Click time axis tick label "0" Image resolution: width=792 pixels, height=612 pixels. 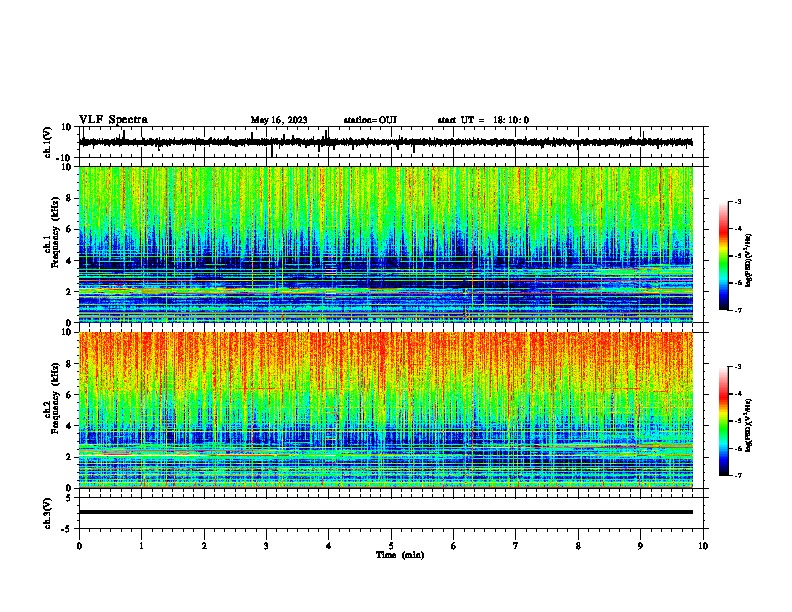coord(79,546)
